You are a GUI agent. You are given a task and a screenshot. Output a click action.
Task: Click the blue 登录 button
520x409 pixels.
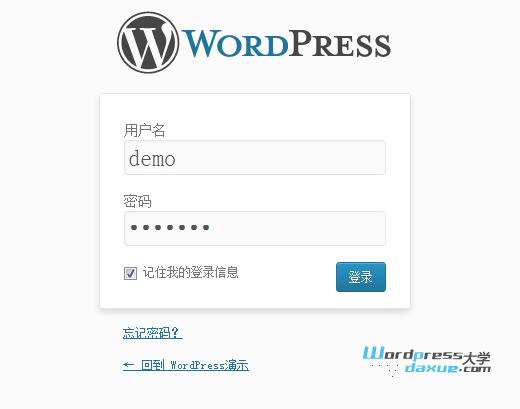tap(361, 277)
